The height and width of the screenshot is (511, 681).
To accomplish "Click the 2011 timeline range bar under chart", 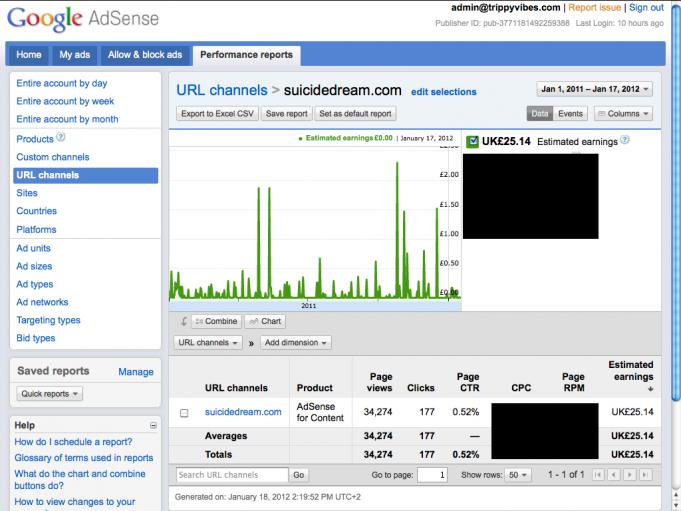I will 315,306.
